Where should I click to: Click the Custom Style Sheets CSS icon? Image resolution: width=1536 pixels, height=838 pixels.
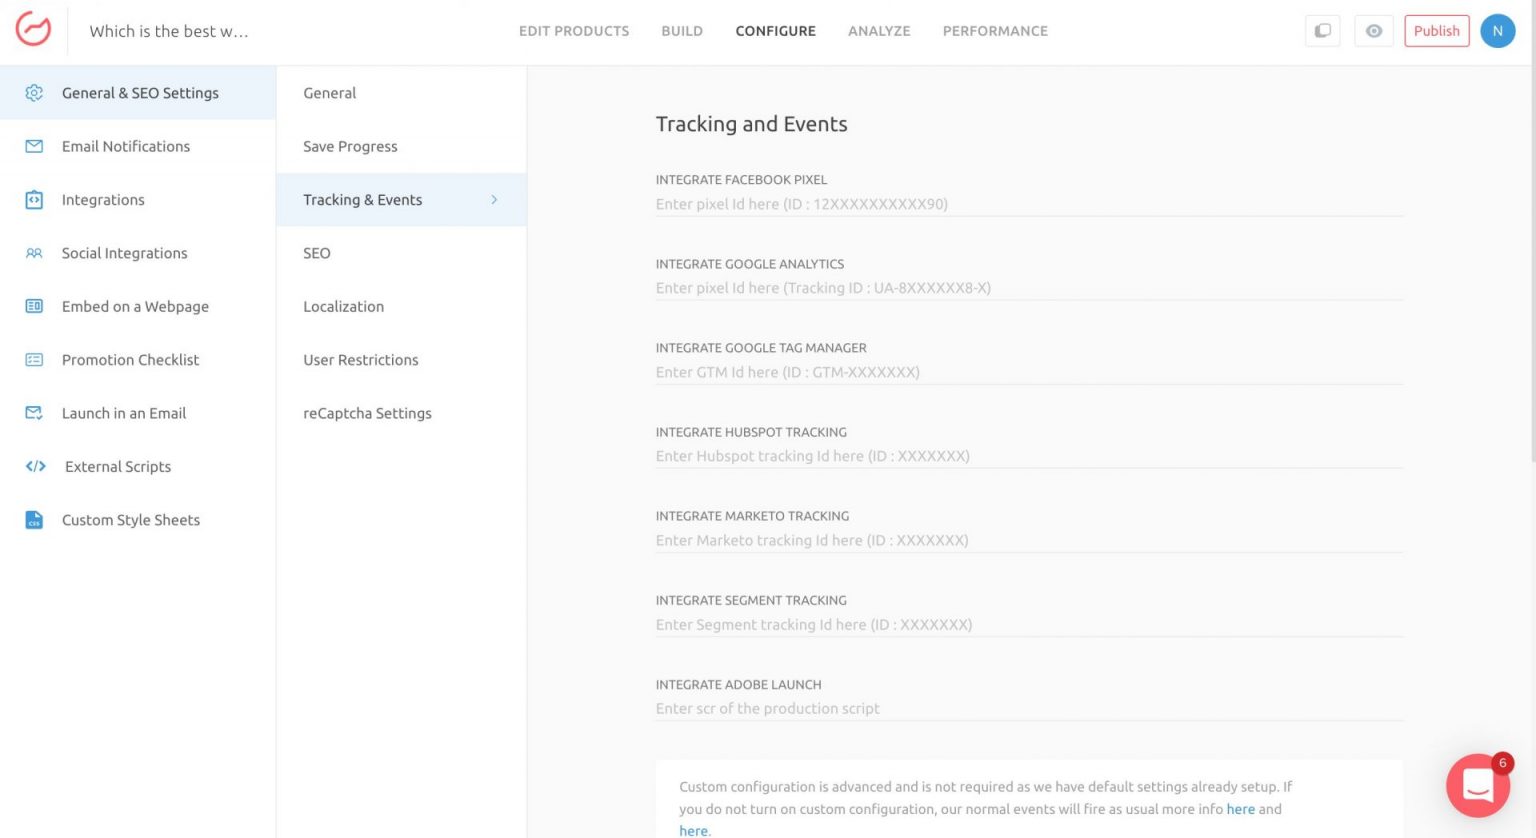[x=34, y=520]
